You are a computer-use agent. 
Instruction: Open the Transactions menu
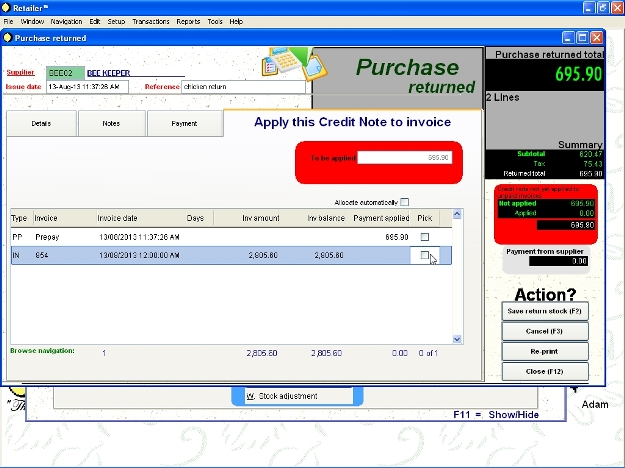click(150, 21)
